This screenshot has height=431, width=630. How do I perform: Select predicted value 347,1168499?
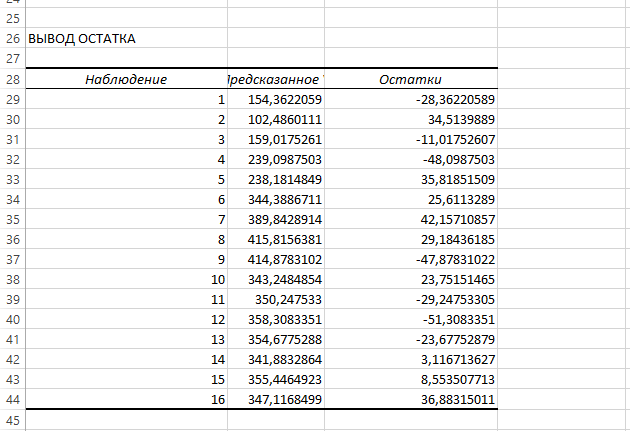tap(276, 399)
